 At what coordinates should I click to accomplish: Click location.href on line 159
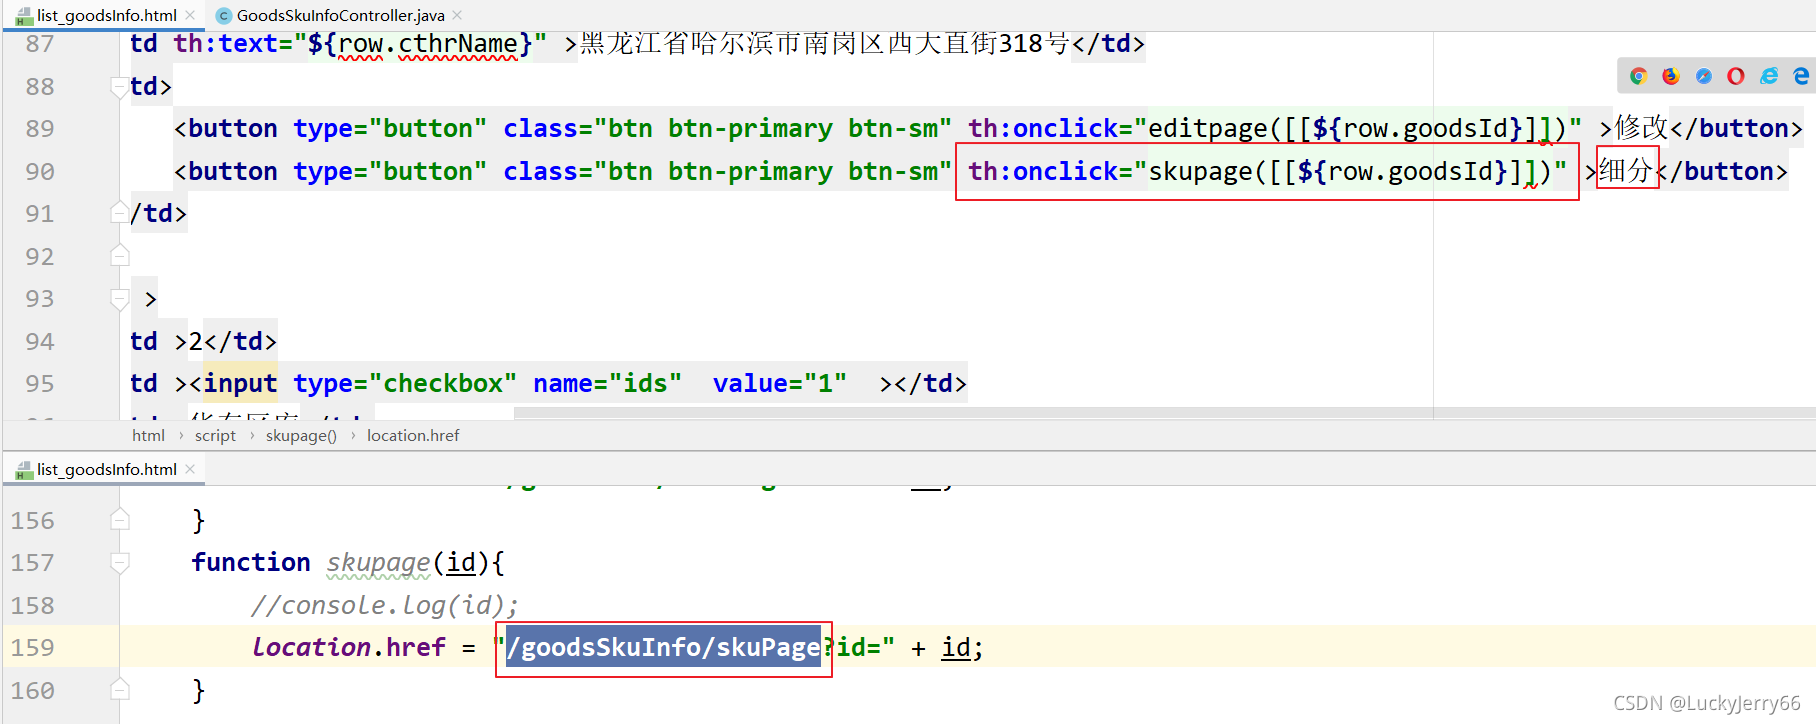point(349,647)
